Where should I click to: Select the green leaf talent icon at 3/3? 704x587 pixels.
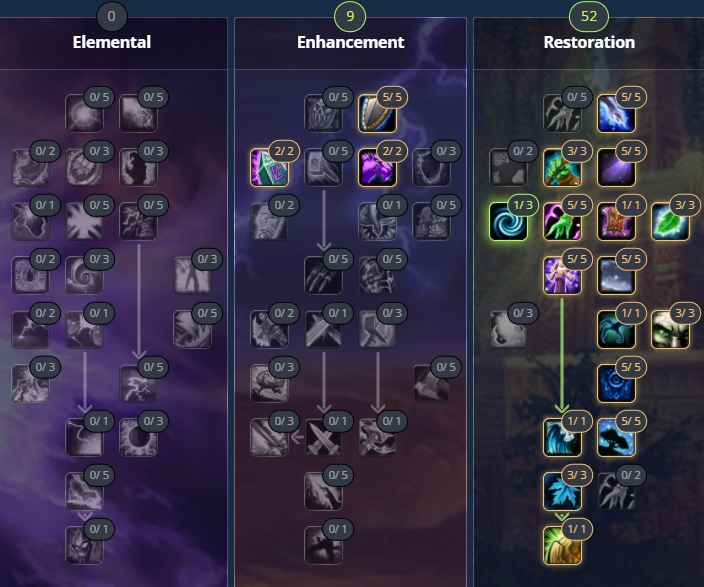[670, 221]
